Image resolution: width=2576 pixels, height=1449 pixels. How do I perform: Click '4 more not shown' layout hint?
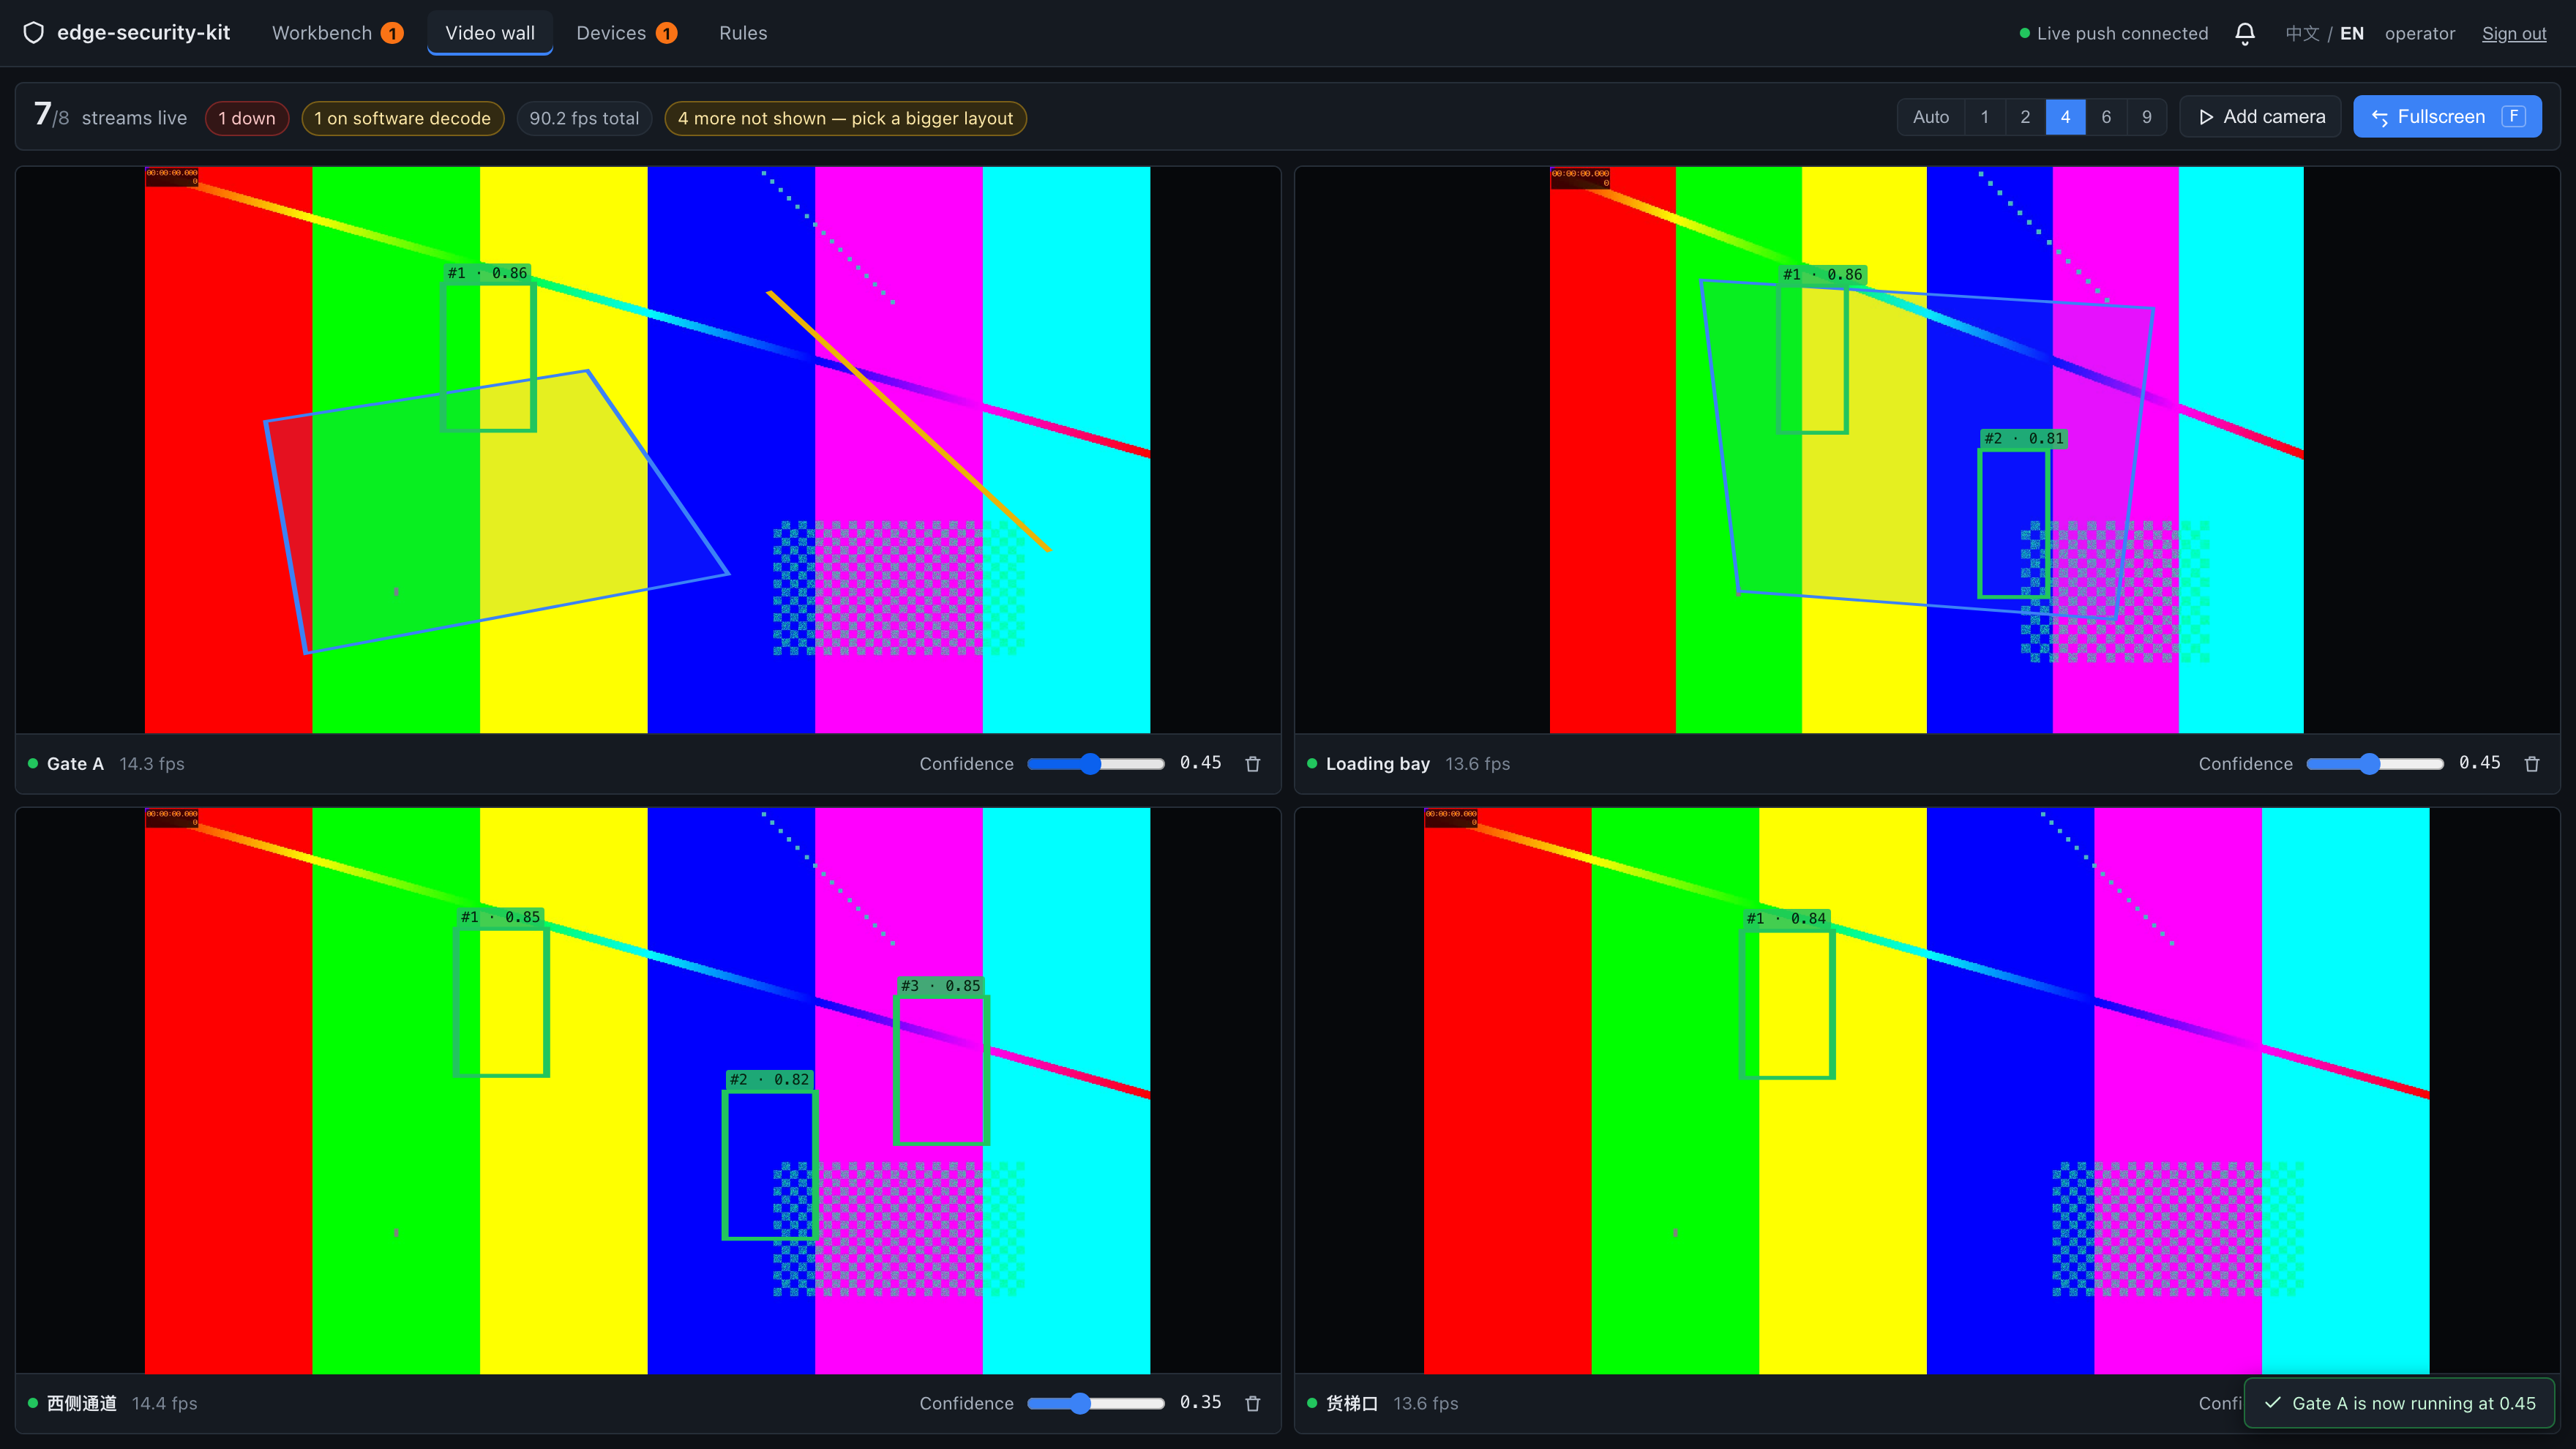845,118
